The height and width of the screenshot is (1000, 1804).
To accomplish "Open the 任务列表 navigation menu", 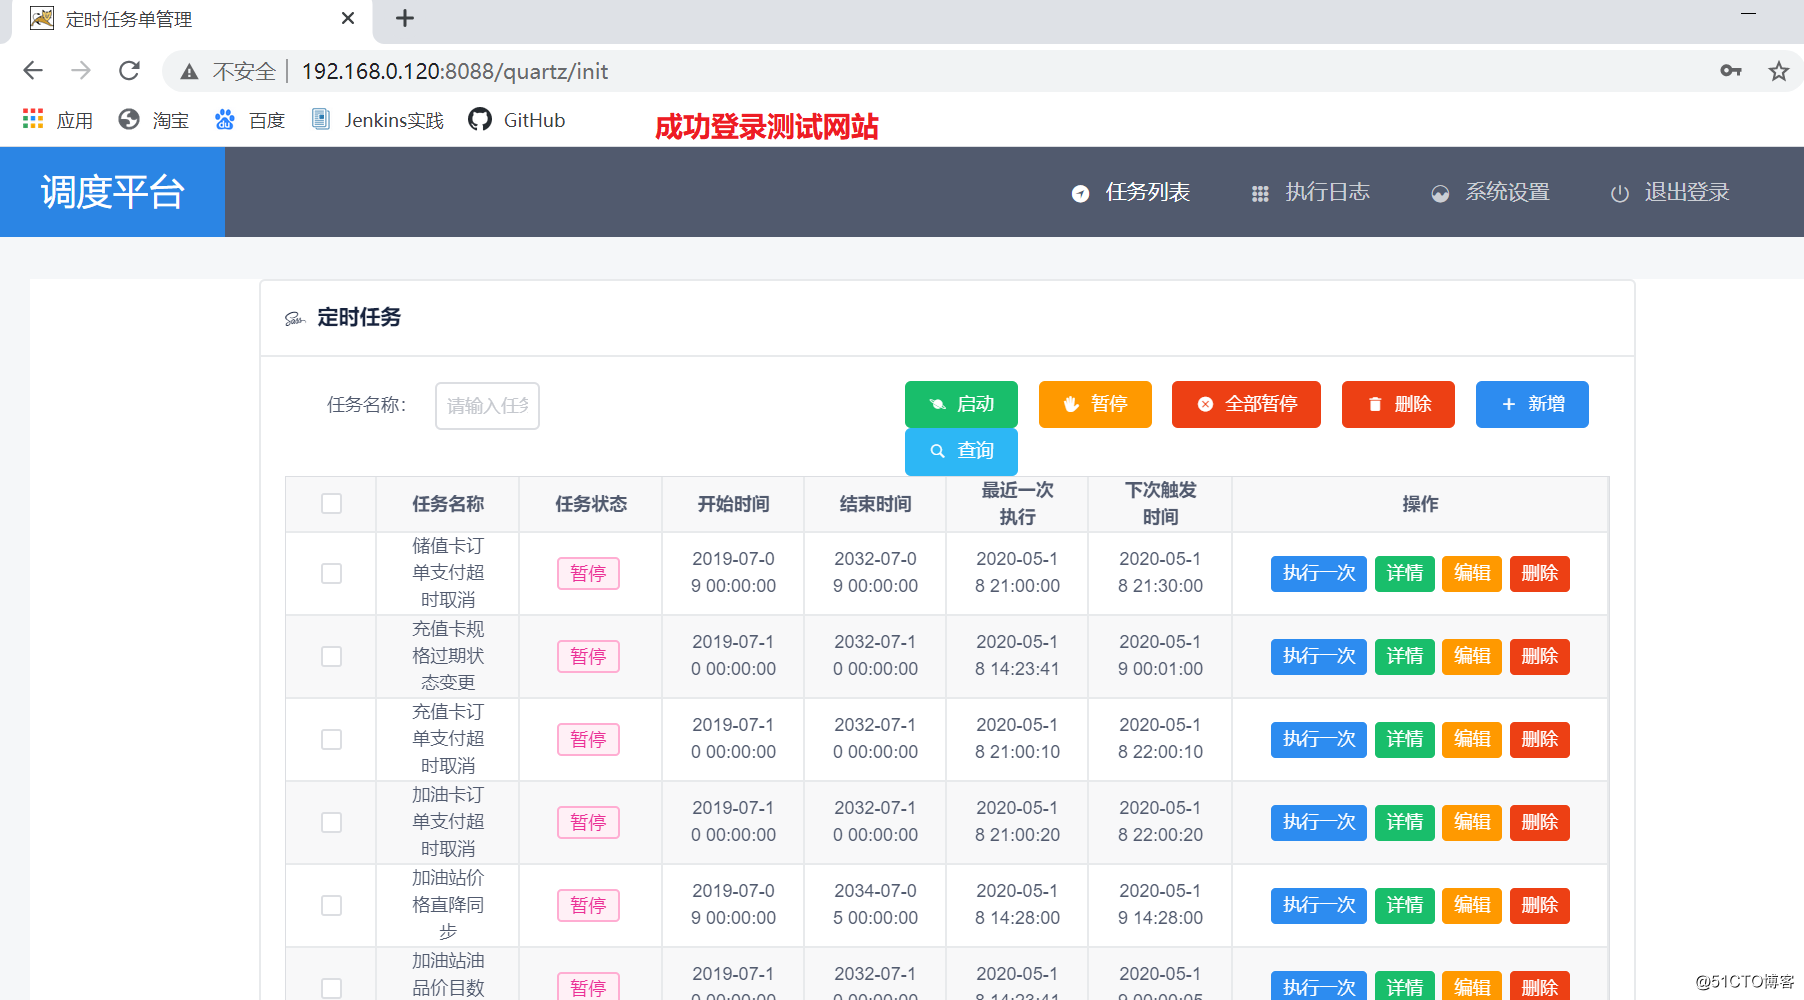I will (1131, 192).
